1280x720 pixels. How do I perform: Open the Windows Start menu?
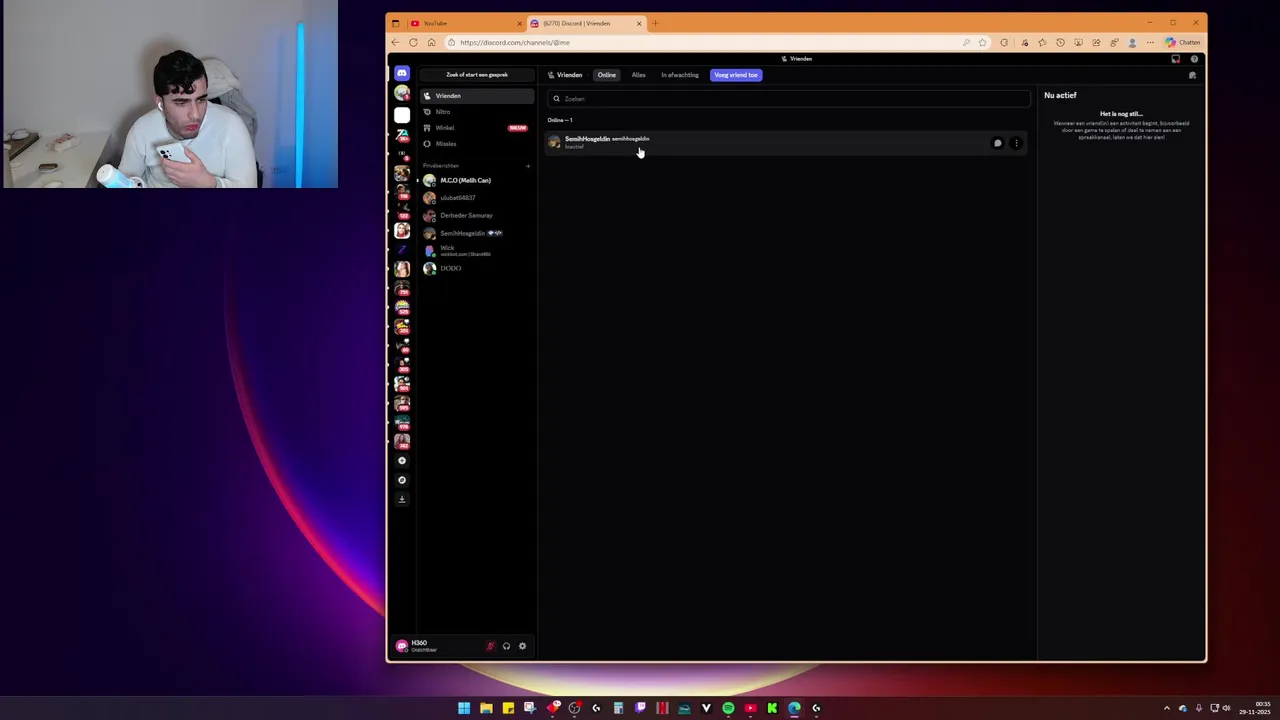[x=464, y=708]
